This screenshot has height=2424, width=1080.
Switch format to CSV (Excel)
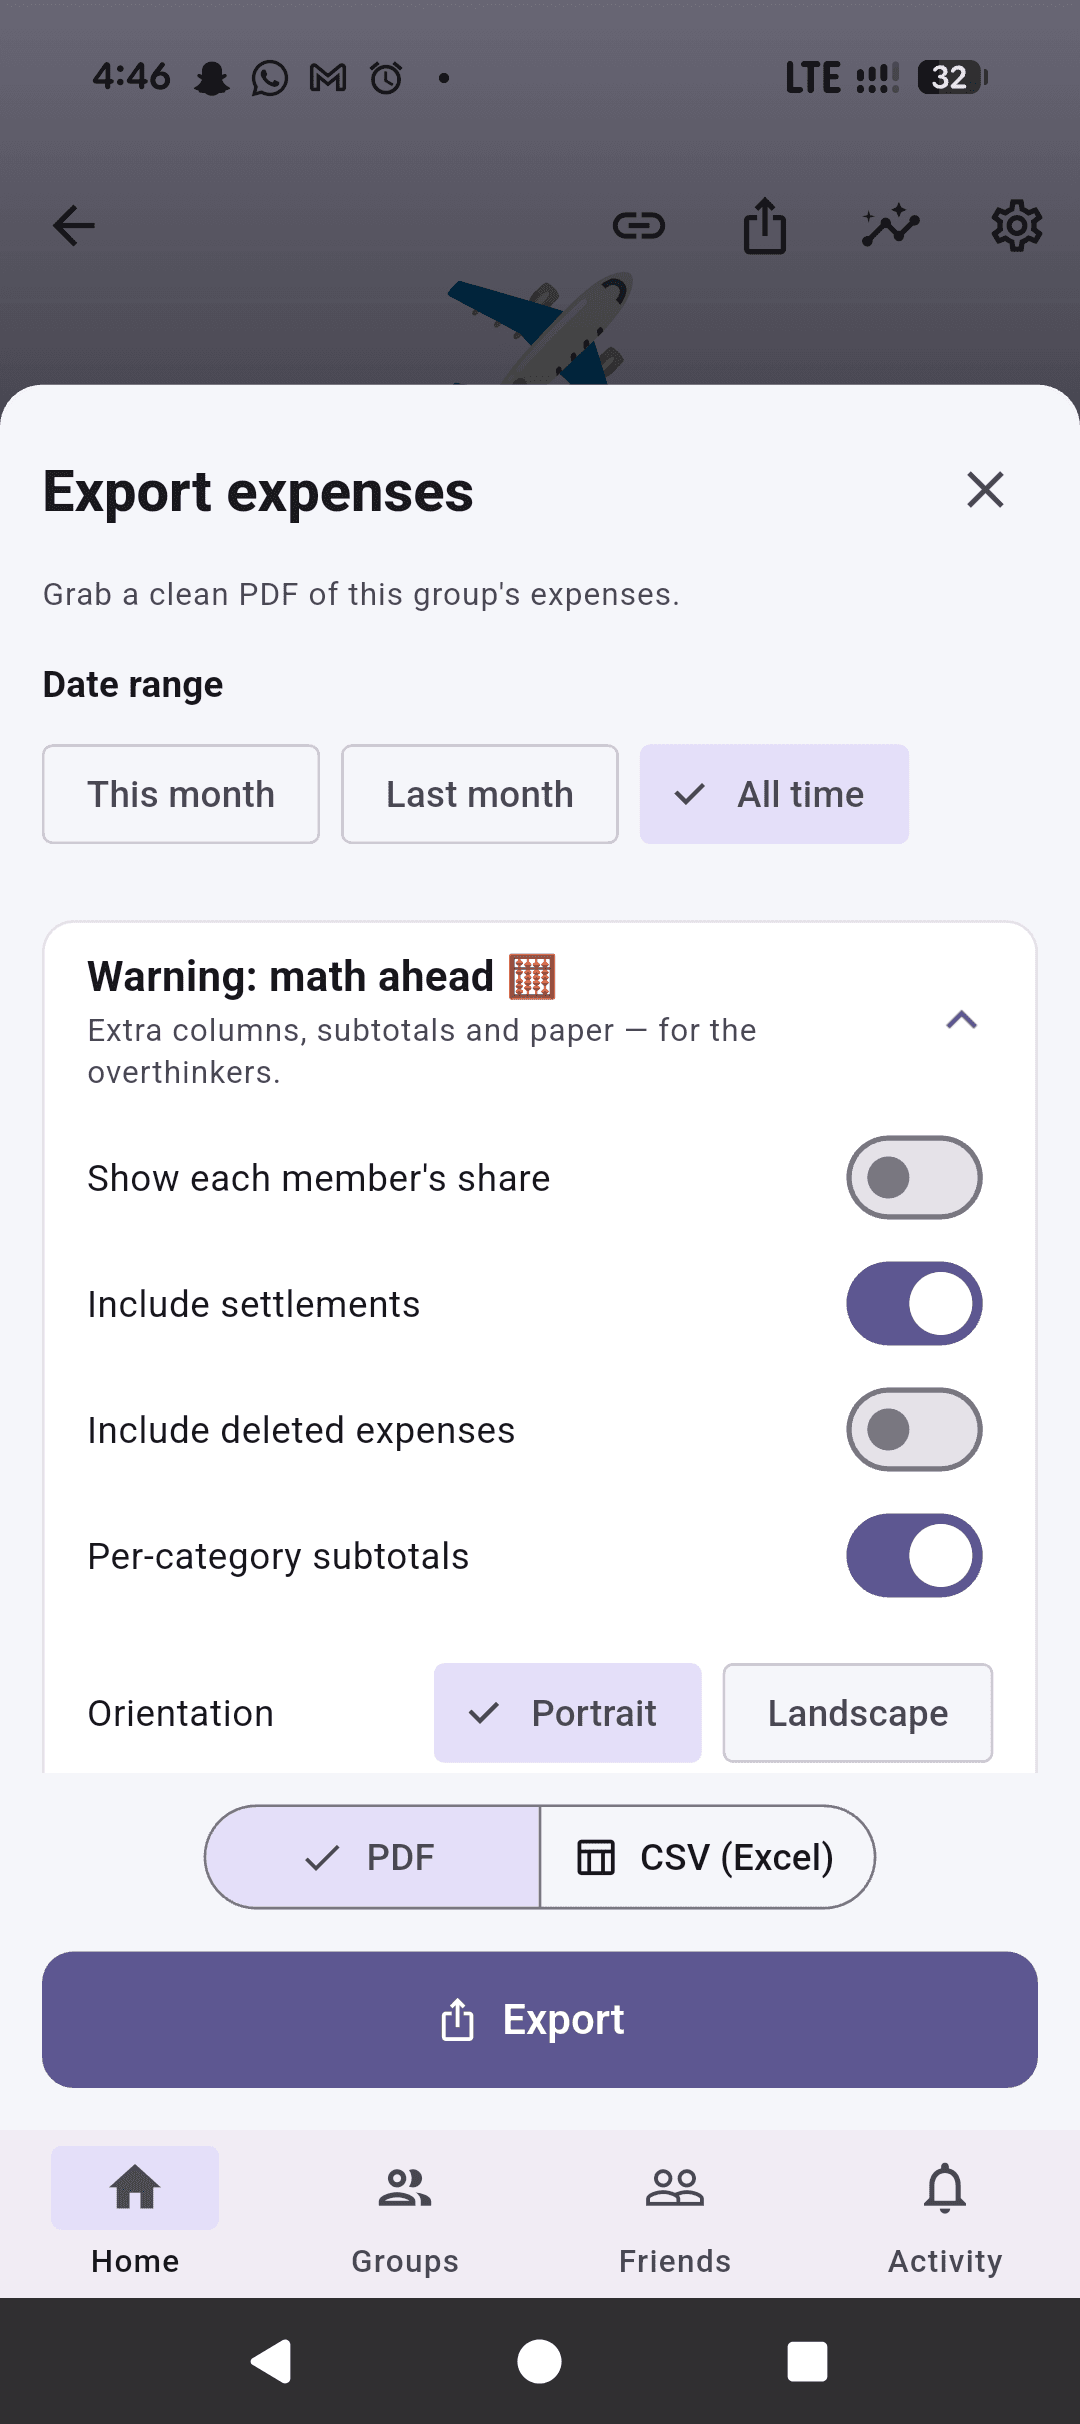coord(707,1857)
